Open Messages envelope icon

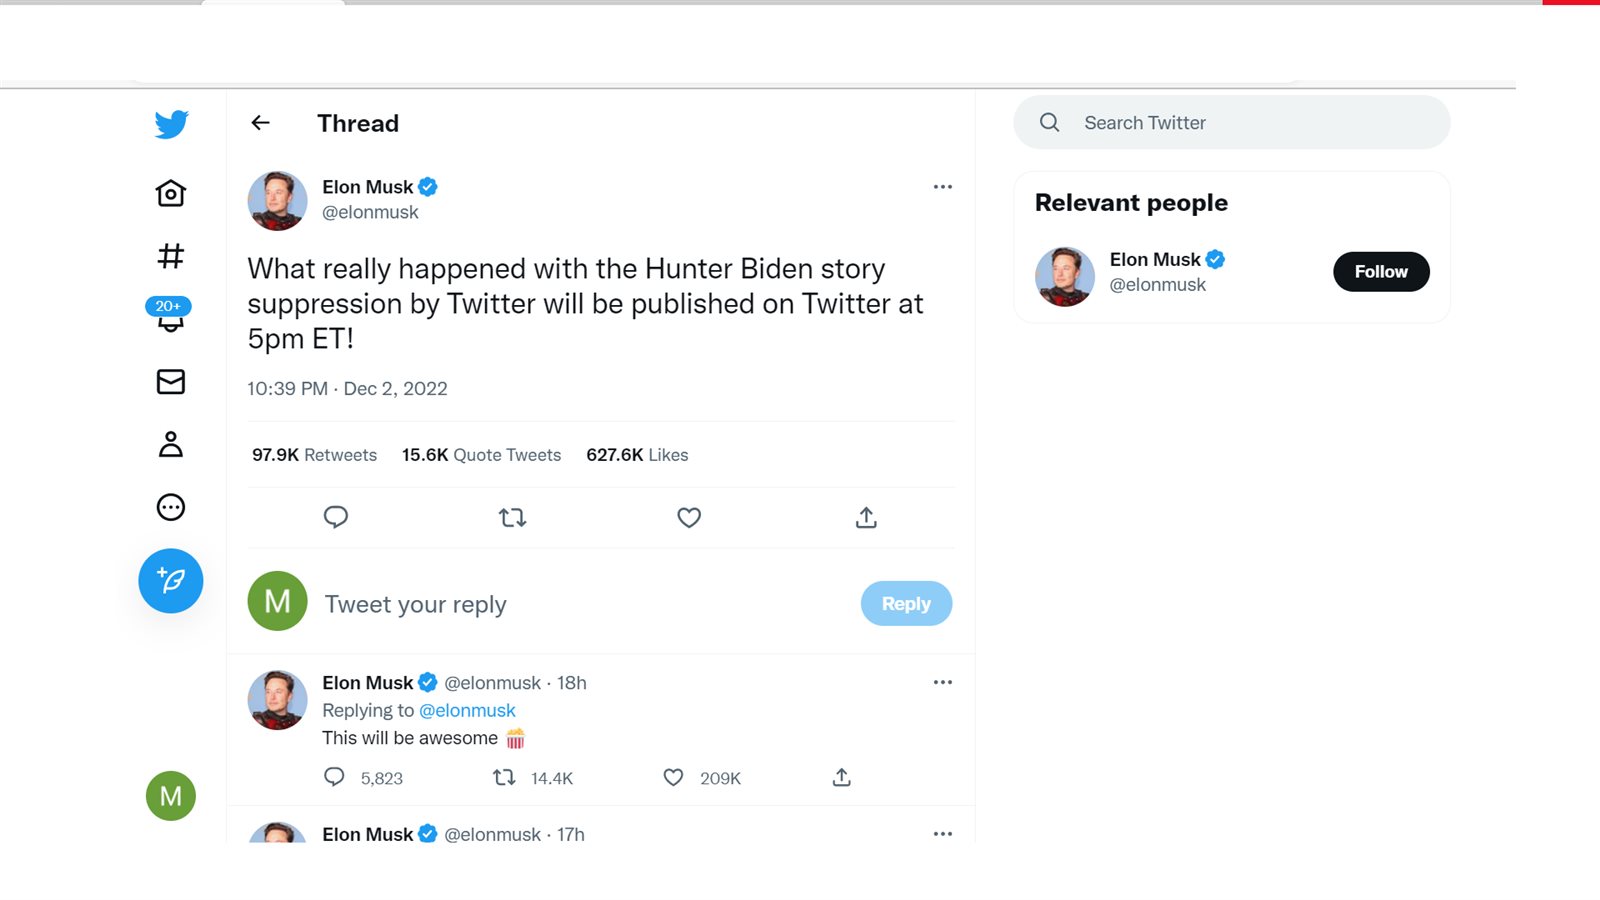171,382
